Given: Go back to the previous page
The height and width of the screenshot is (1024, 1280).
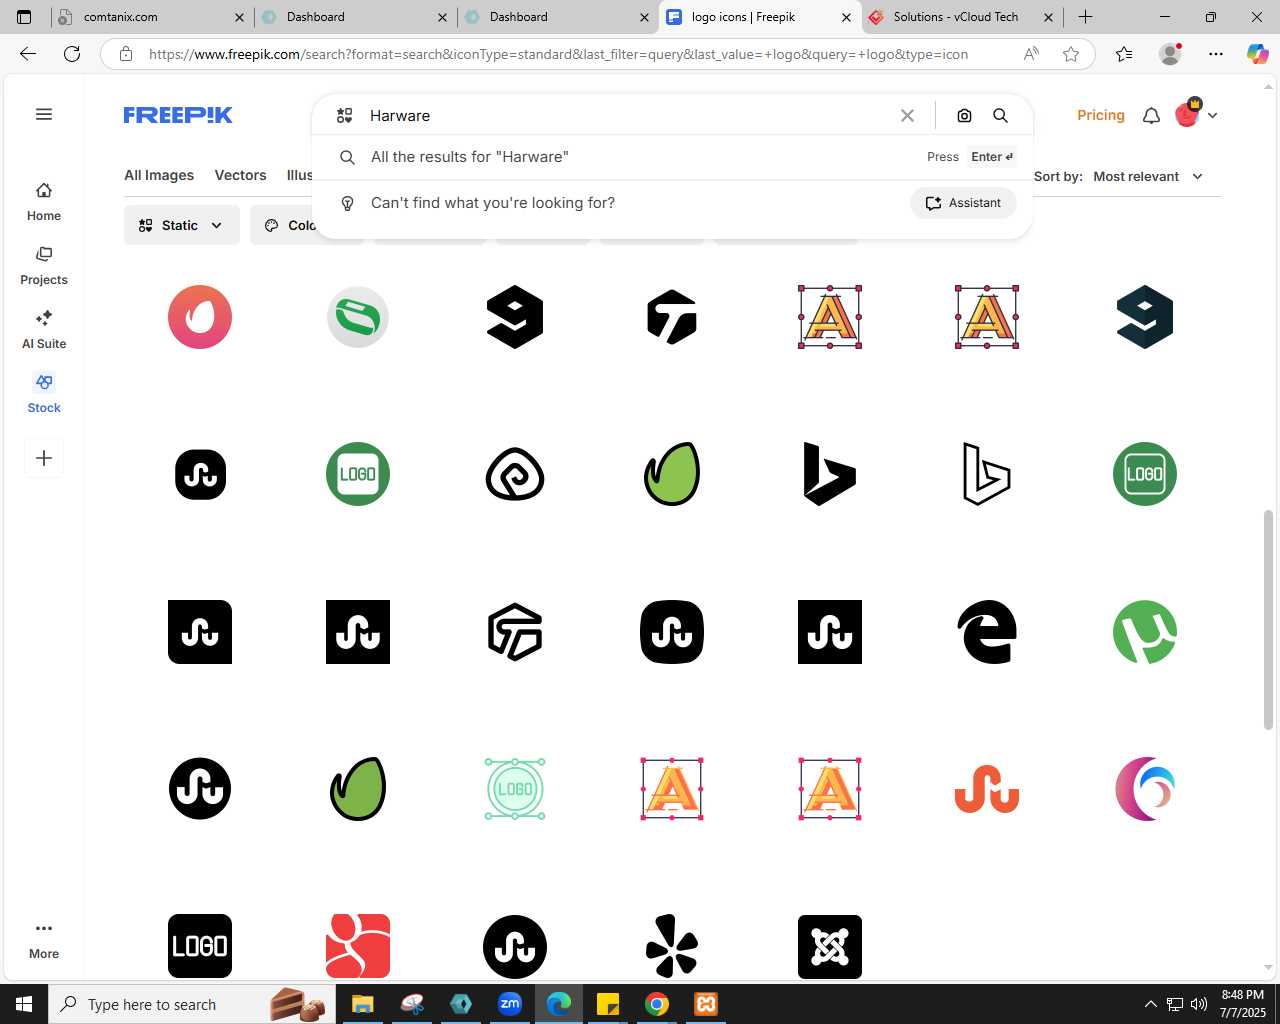Looking at the screenshot, I should coord(28,54).
